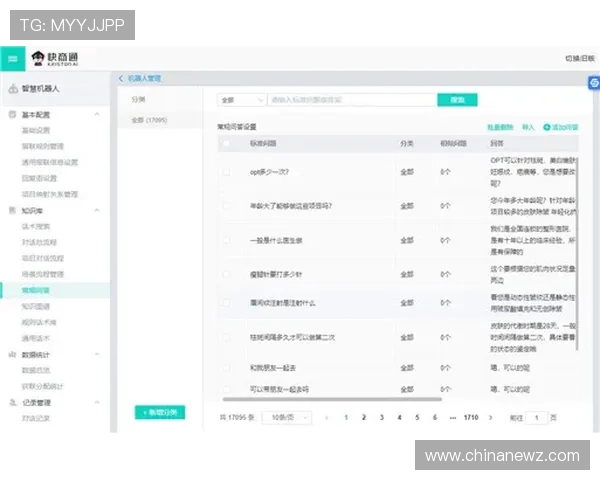The width and height of the screenshot is (600, 480).
Task: Click the 智慧机器人 sidebar header
Action: (56, 89)
